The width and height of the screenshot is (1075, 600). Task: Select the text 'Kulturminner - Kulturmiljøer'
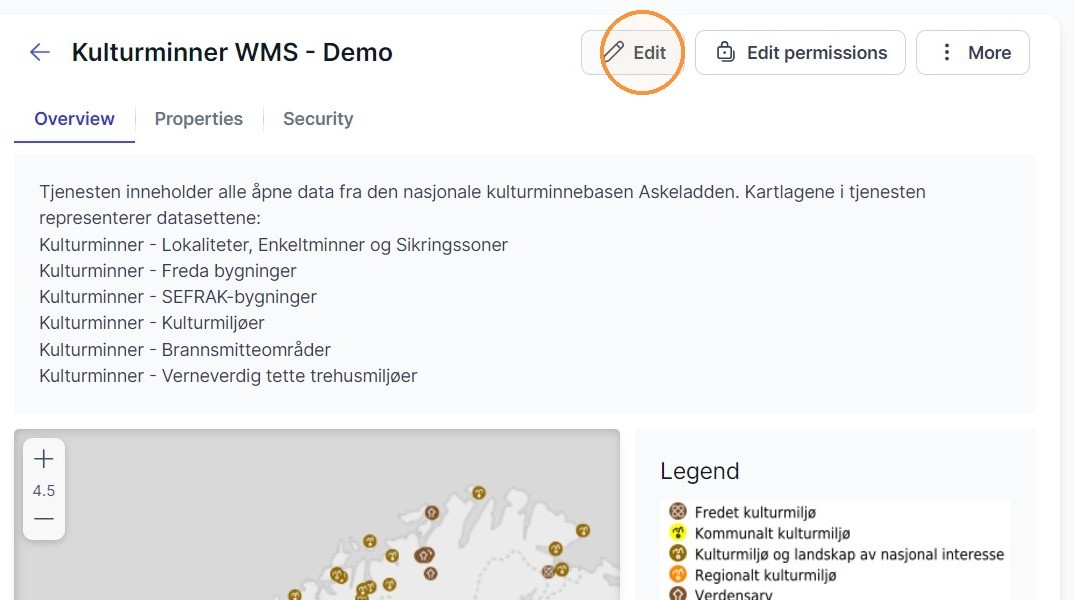click(x=152, y=323)
